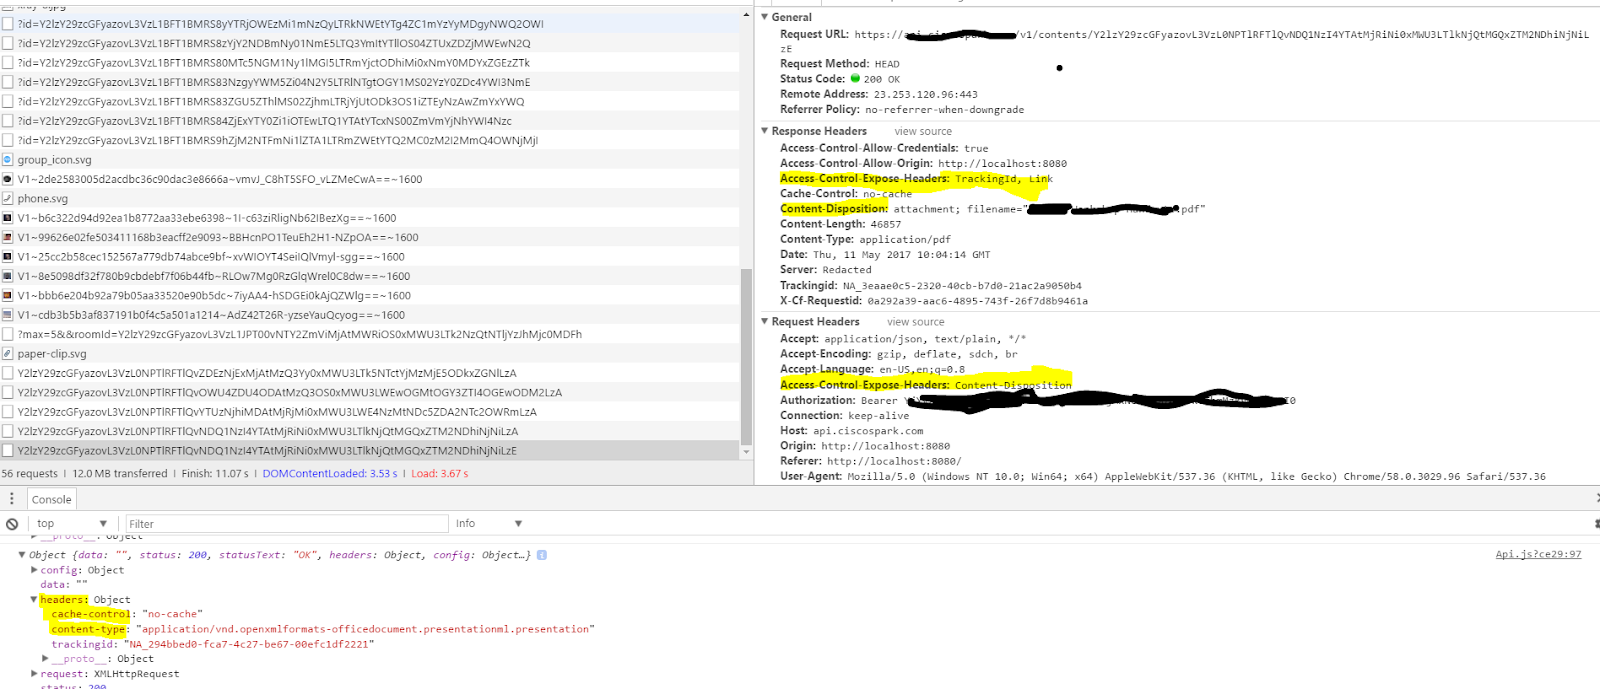Click the content-type value in console

pos(365,630)
